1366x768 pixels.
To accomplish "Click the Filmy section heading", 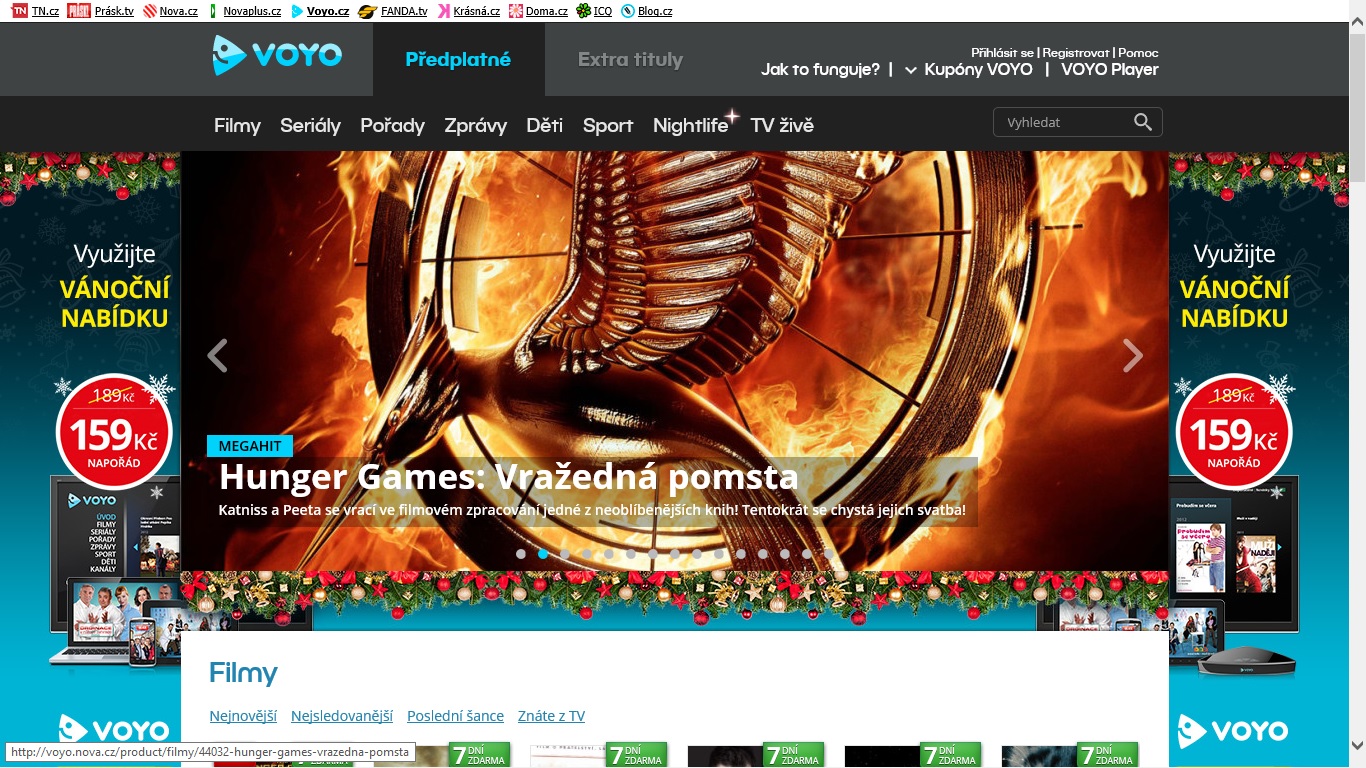I will coord(243,673).
